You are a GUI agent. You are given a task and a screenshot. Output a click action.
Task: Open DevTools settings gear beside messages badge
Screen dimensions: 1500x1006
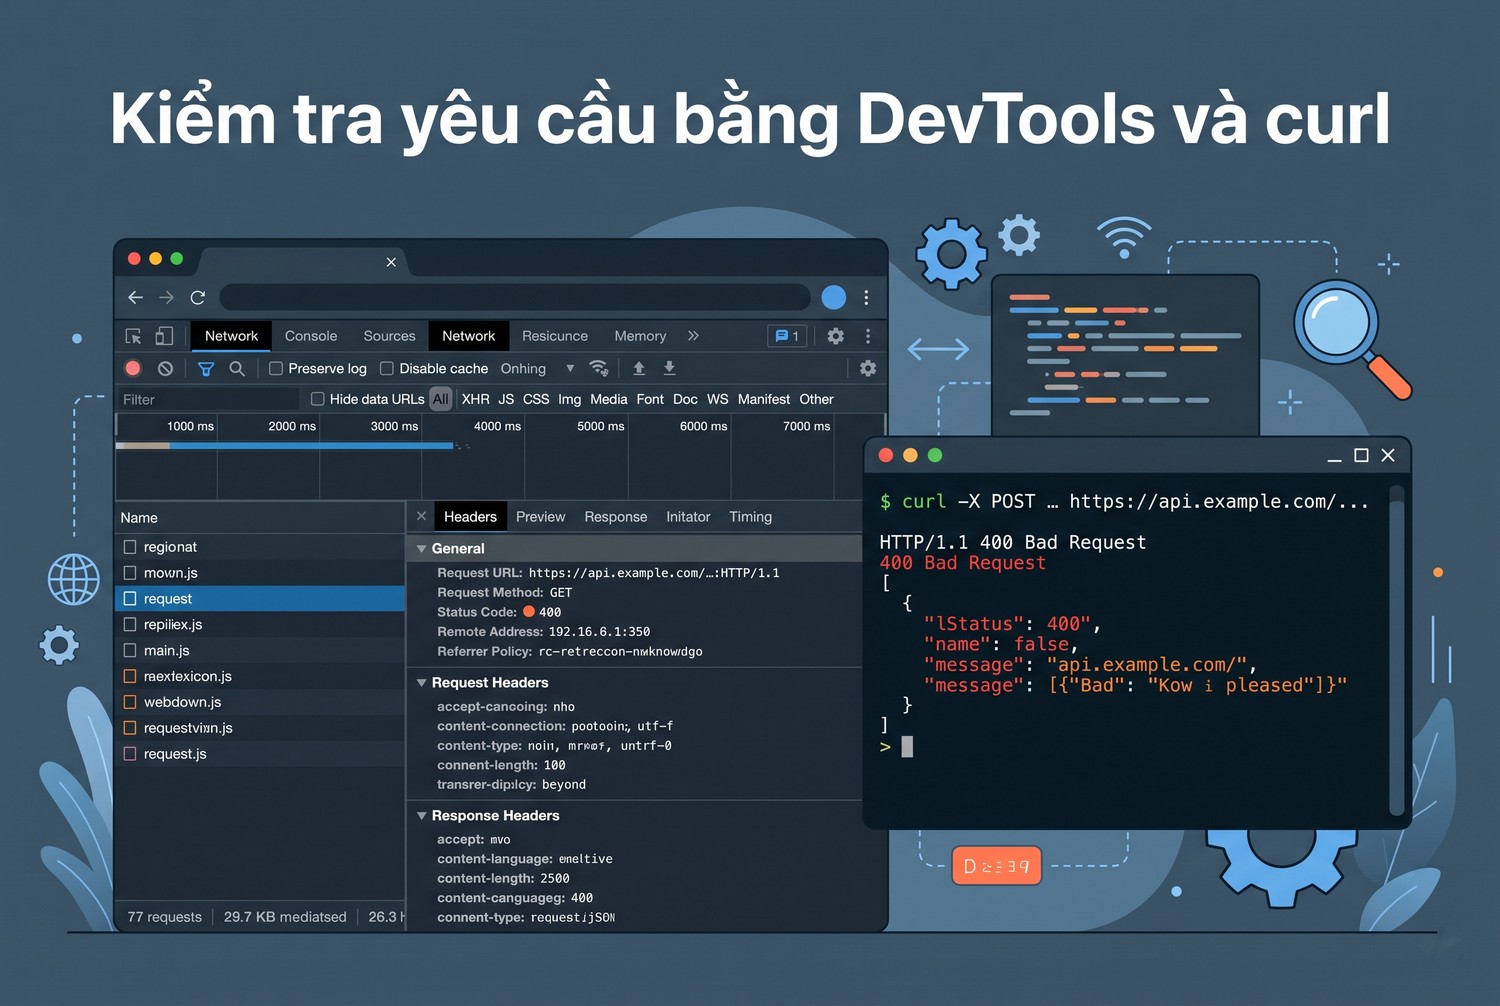[x=836, y=336]
